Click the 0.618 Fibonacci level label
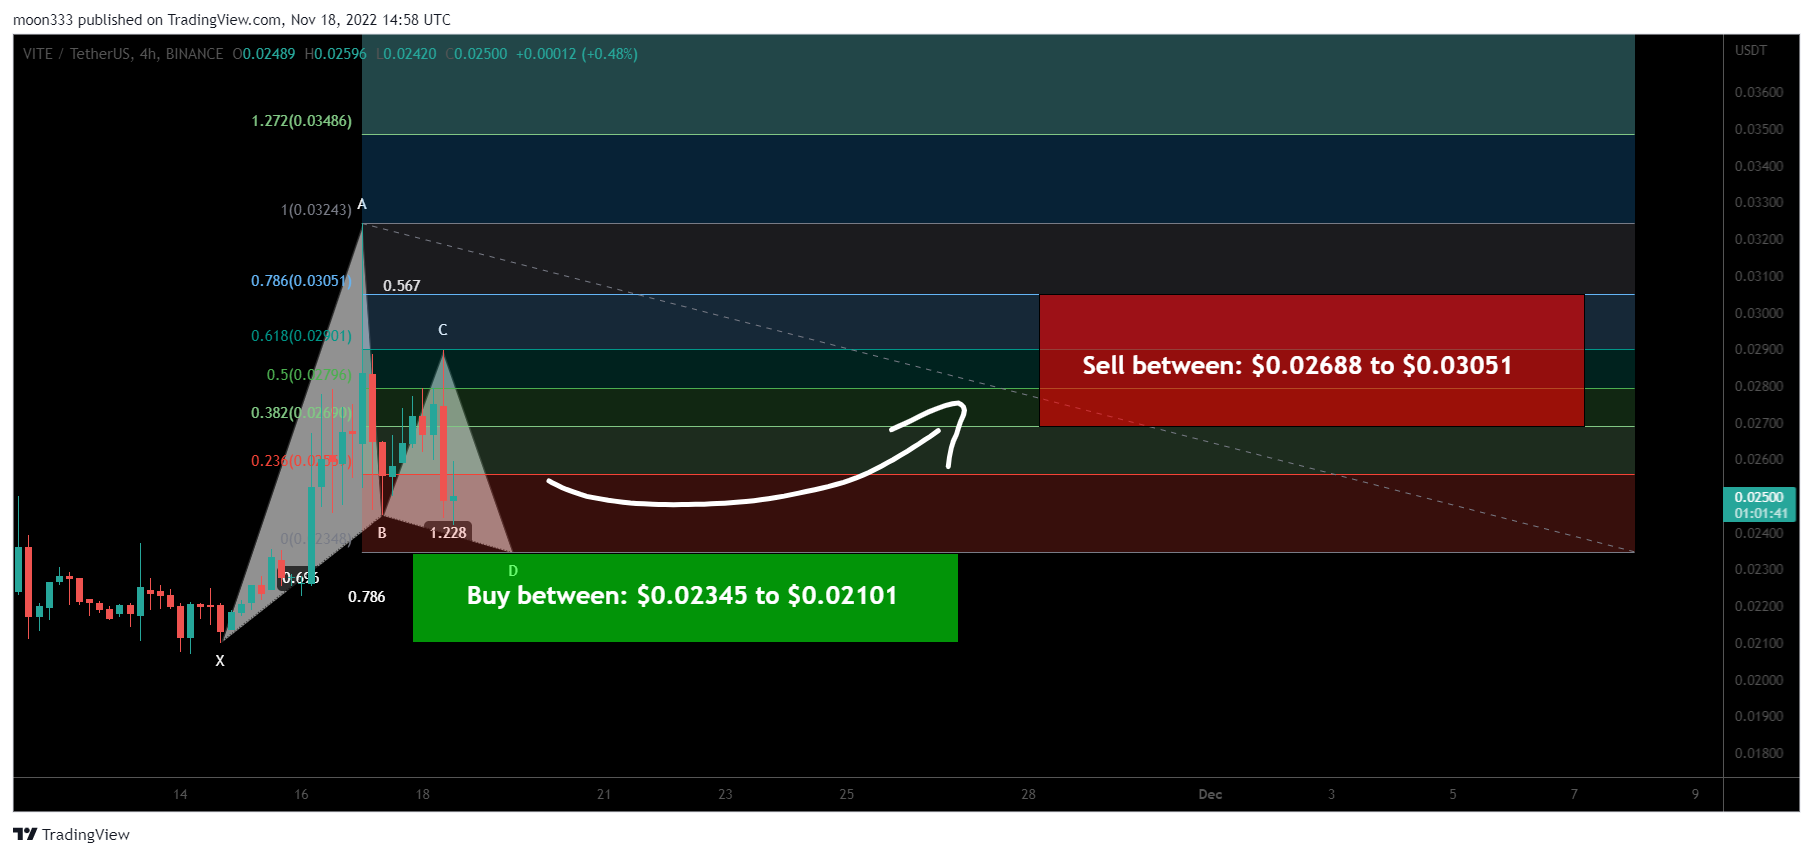Image resolution: width=1813 pixels, height=856 pixels. pyautogui.click(x=301, y=336)
